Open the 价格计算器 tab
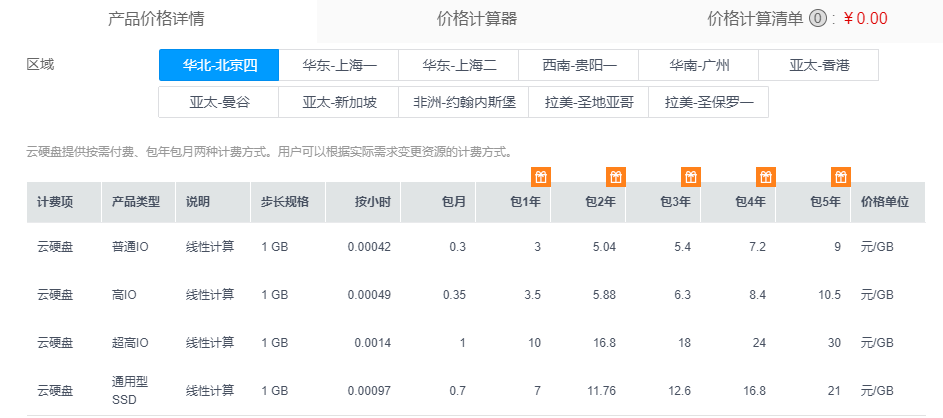Screen dimensions: 943x418 point(476,19)
